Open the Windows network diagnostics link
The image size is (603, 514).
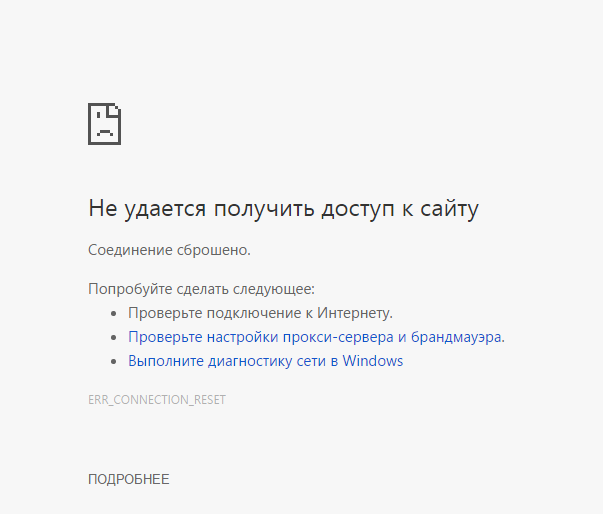click(x=265, y=361)
